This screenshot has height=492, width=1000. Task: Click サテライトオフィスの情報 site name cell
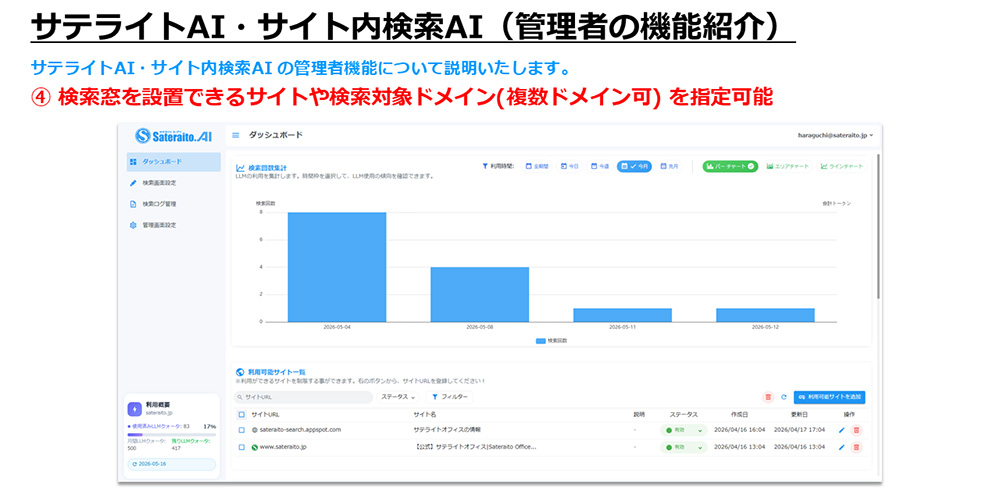(447, 430)
